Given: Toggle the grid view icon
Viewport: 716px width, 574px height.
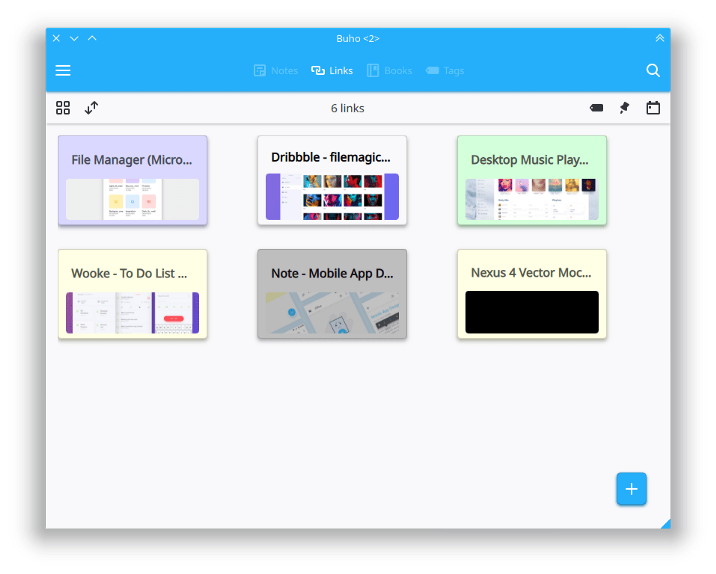Looking at the screenshot, I should pyautogui.click(x=63, y=108).
